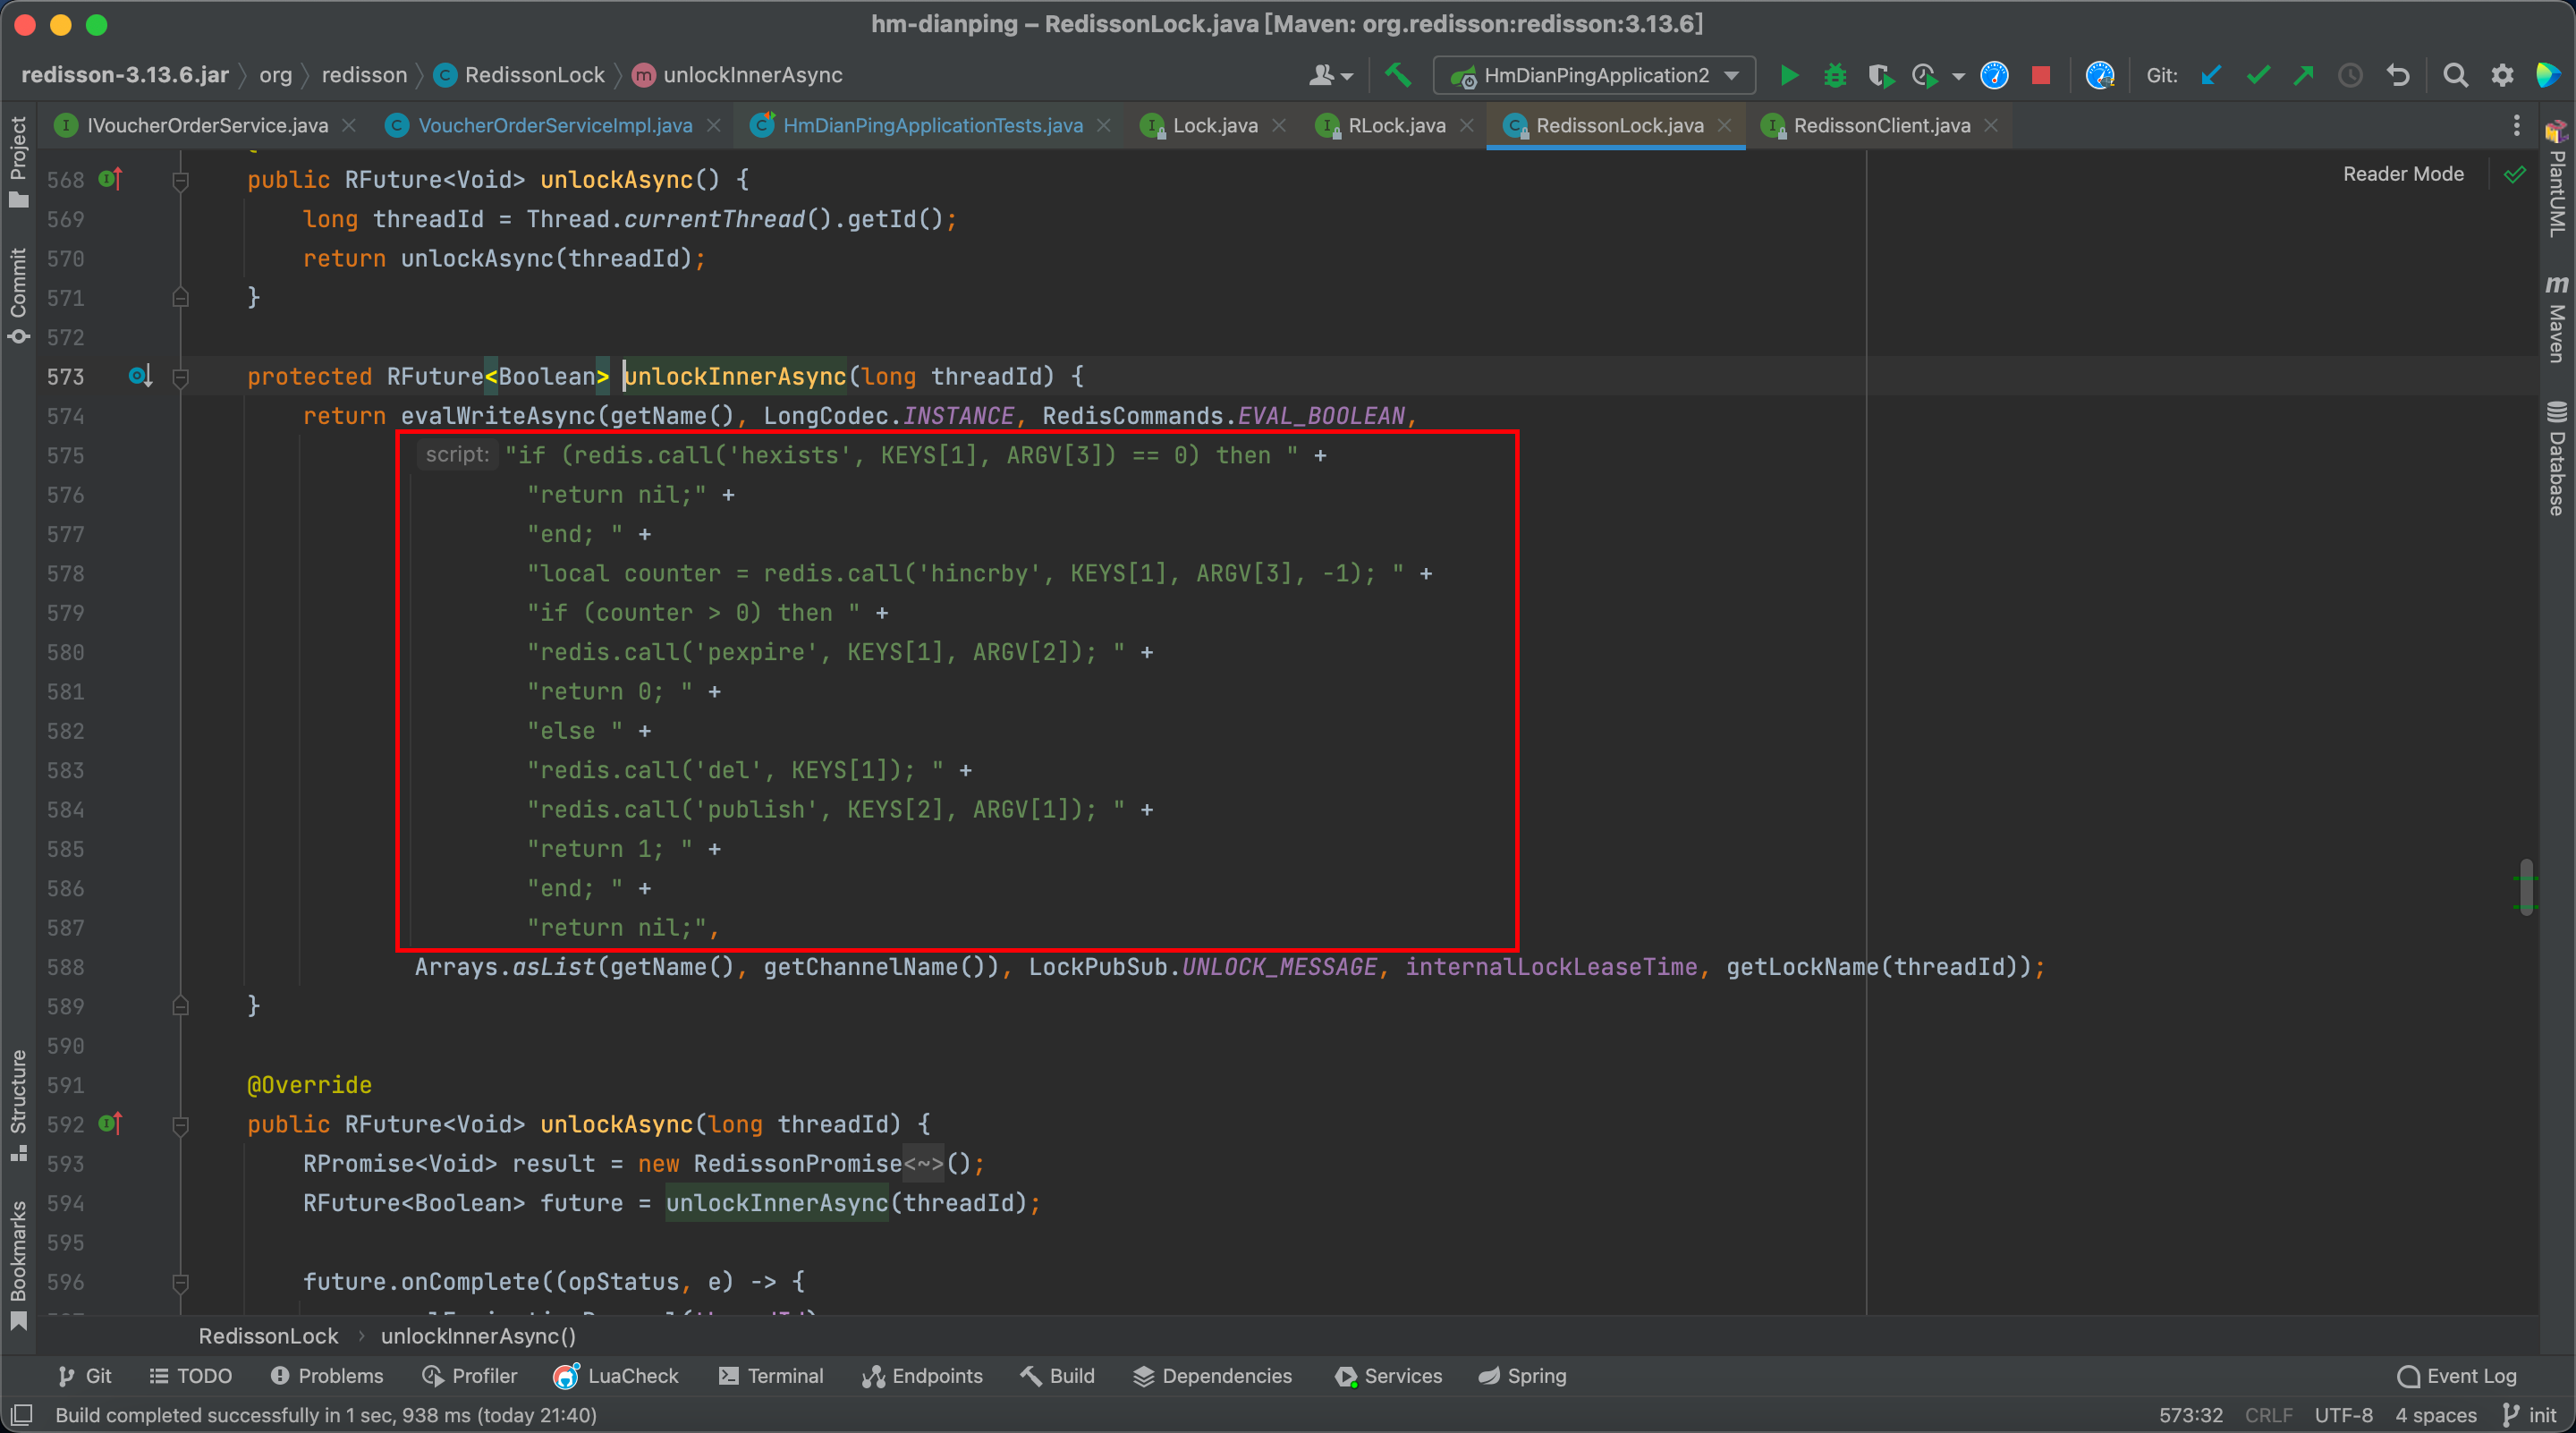Open the TODO tool window
The width and height of the screenshot is (2576, 1433).
[x=190, y=1375]
